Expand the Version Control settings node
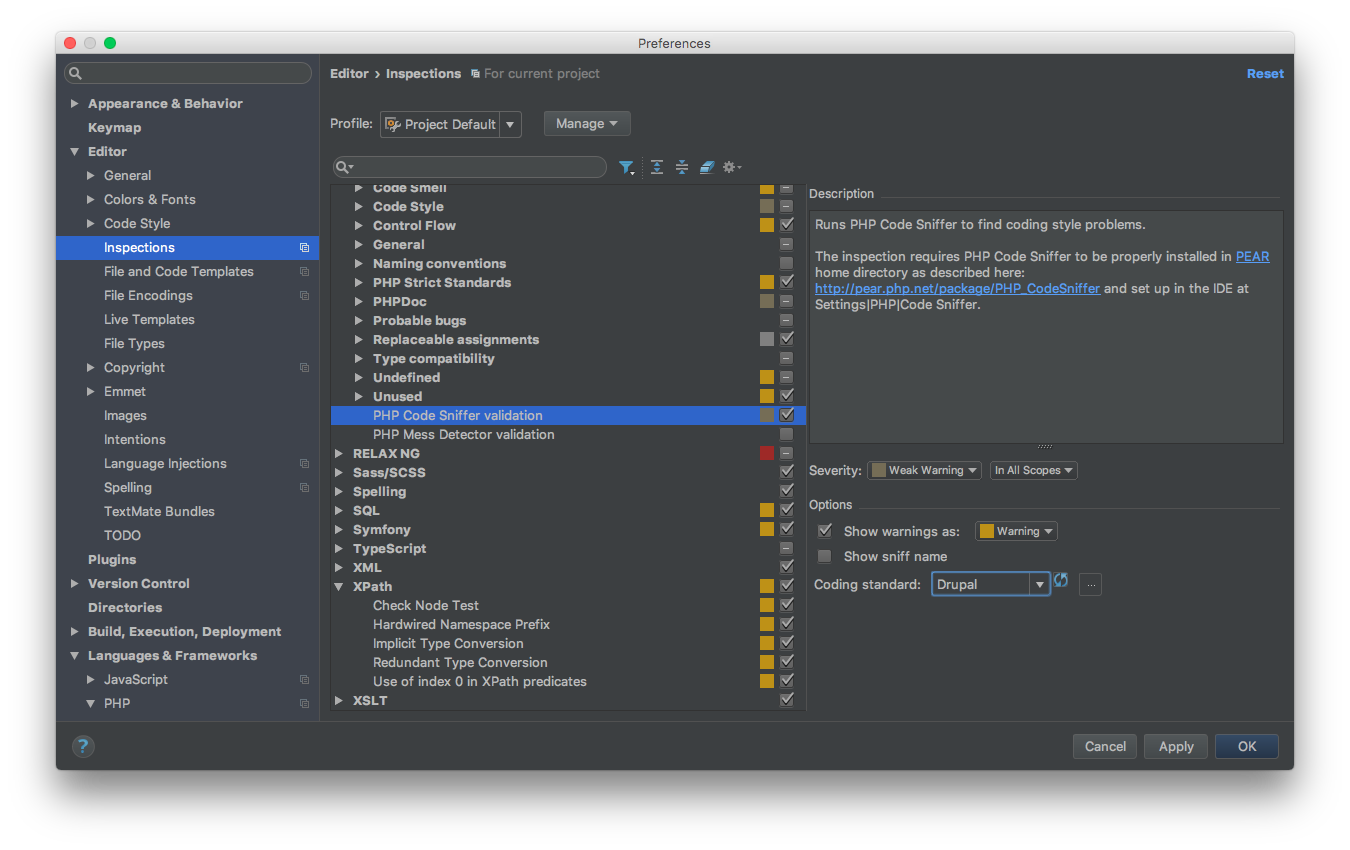The image size is (1350, 850). point(74,584)
